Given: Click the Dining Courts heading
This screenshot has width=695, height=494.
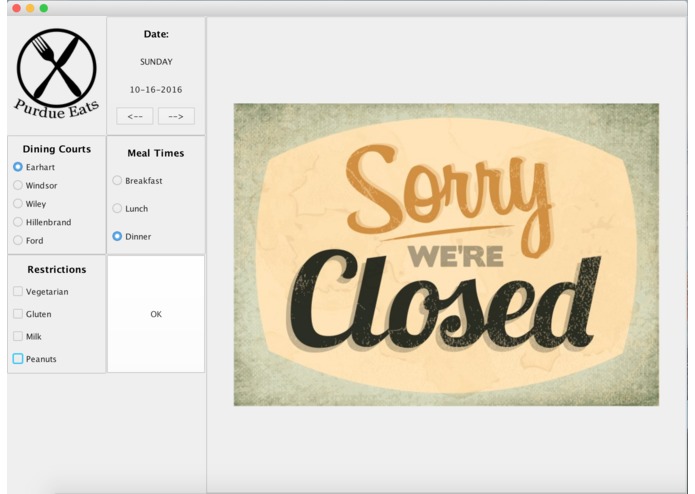Looking at the screenshot, I should [x=57, y=149].
